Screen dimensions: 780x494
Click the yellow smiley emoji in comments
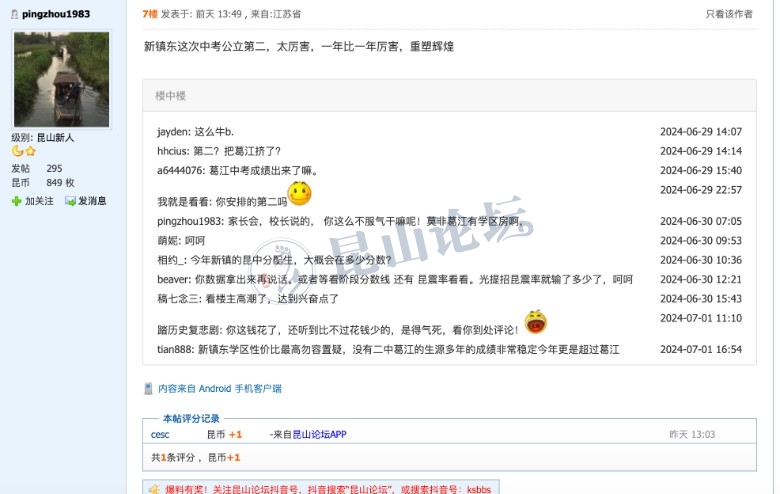299,194
